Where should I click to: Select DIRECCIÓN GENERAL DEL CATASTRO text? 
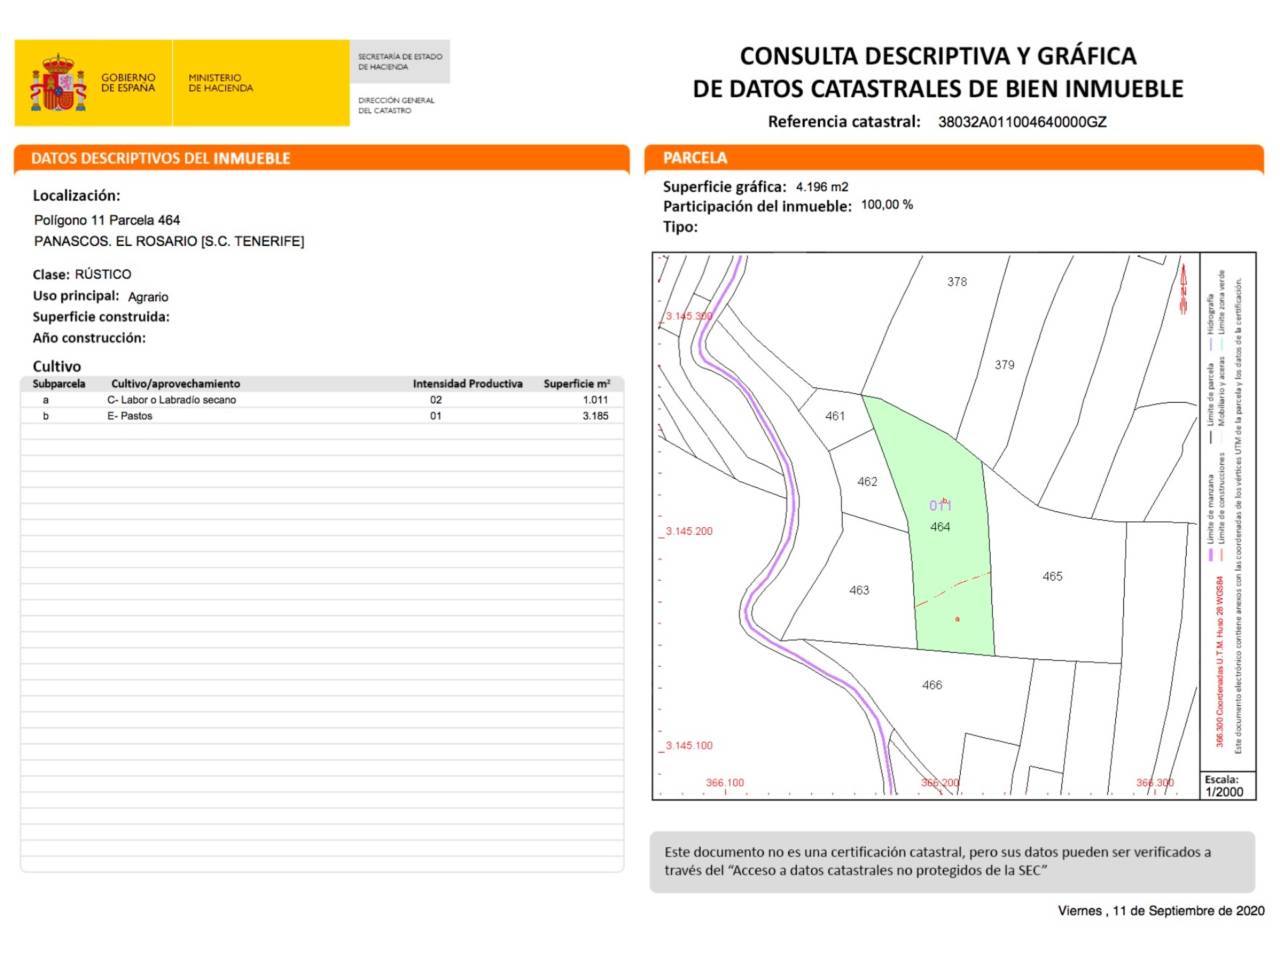click(x=396, y=105)
